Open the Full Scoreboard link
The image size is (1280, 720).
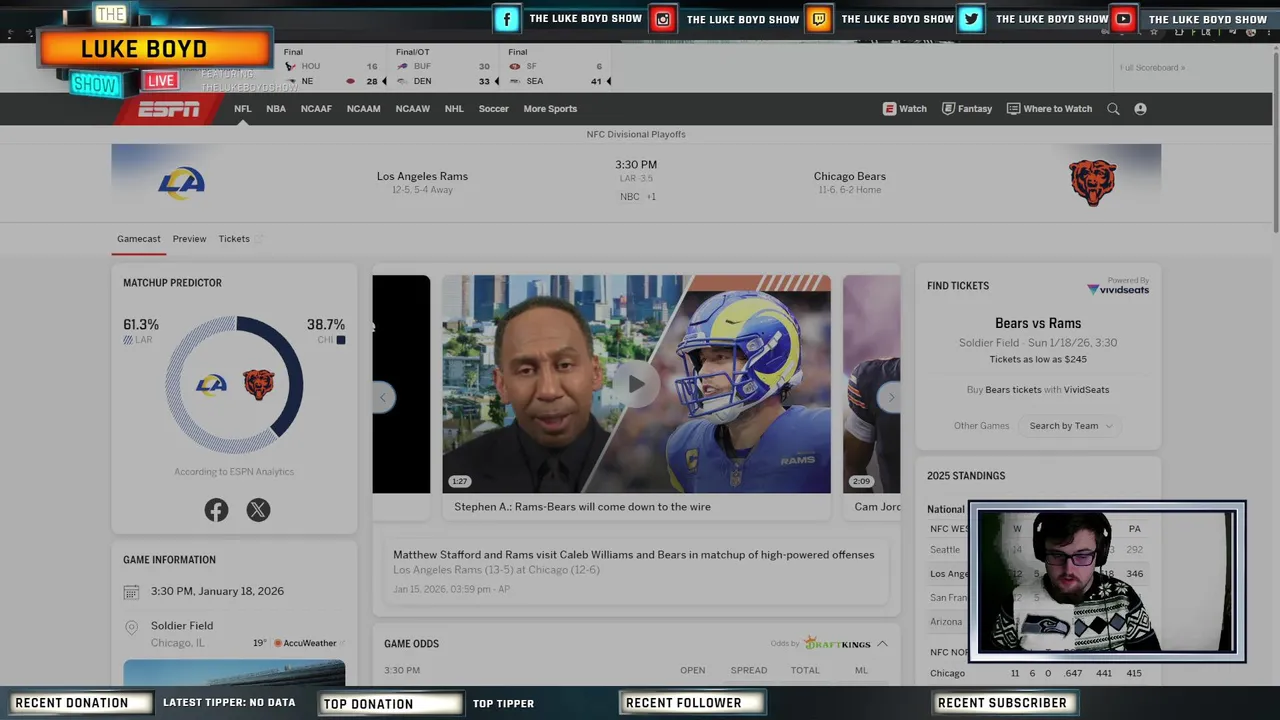(x=1152, y=68)
